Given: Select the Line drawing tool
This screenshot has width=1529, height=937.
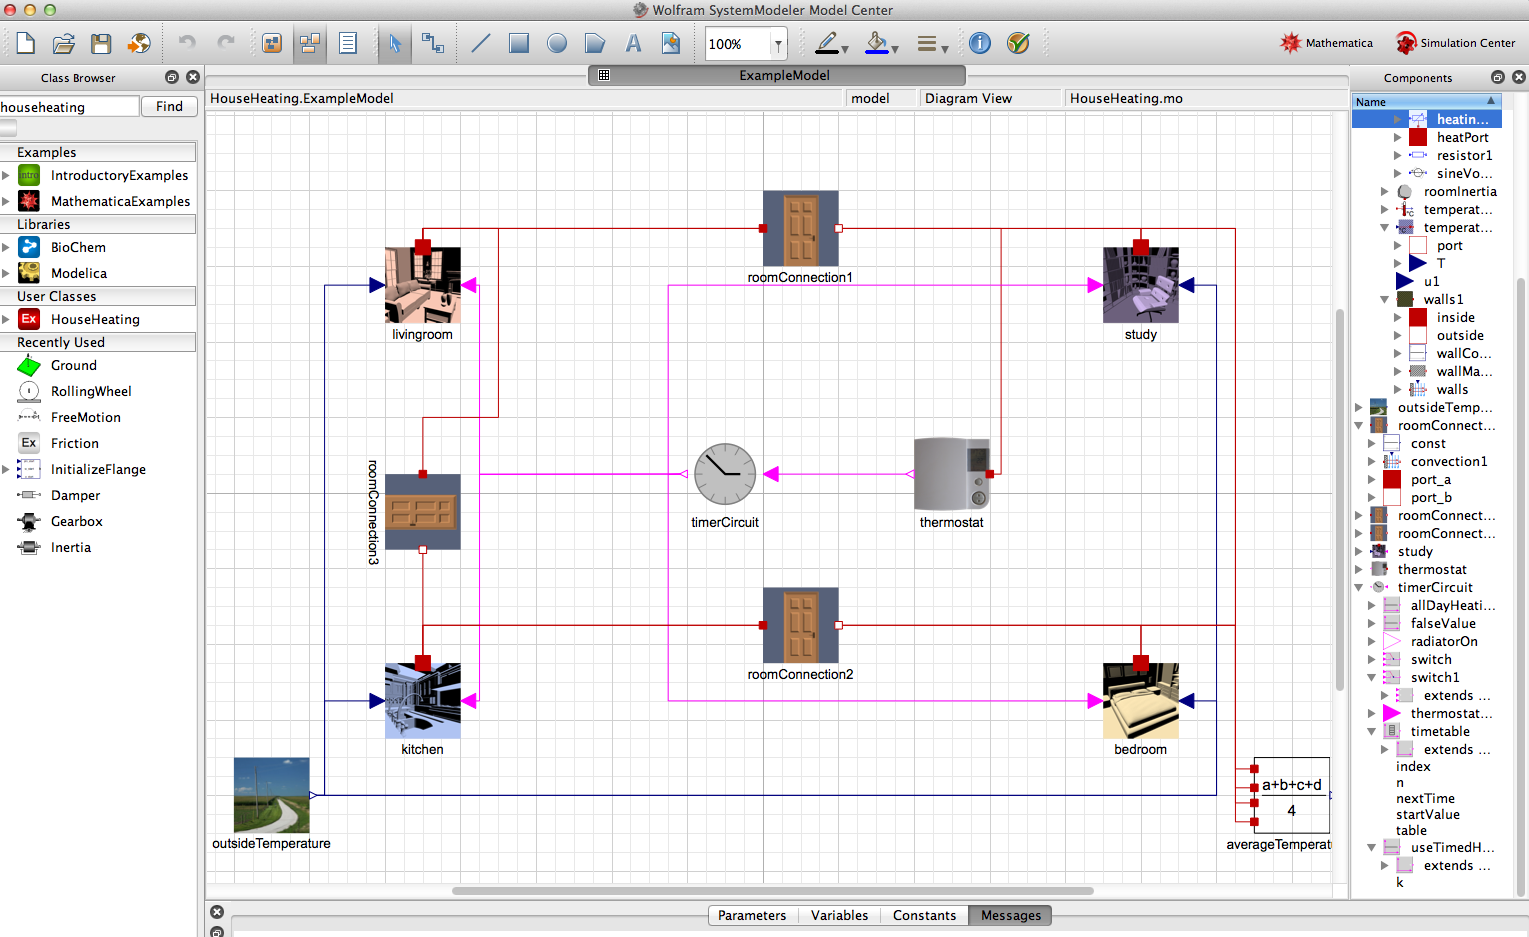Looking at the screenshot, I should (x=481, y=43).
